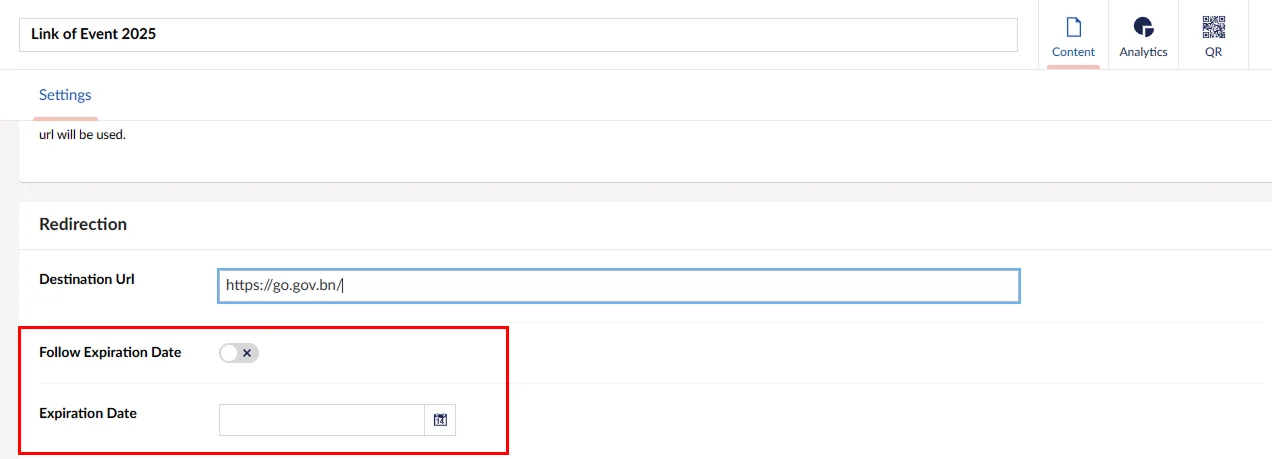The height and width of the screenshot is (459, 1272).
Task: Toggle the Follow Expiration Date switch
Action: (239, 353)
